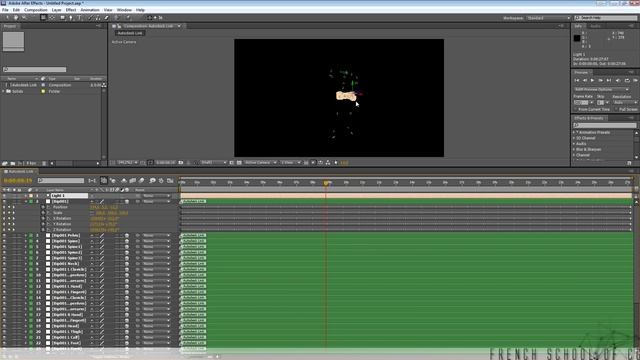Image resolution: width=640 pixels, height=360 pixels.
Task: Click the current timecode in the timeline
Action: coord(18,180)
